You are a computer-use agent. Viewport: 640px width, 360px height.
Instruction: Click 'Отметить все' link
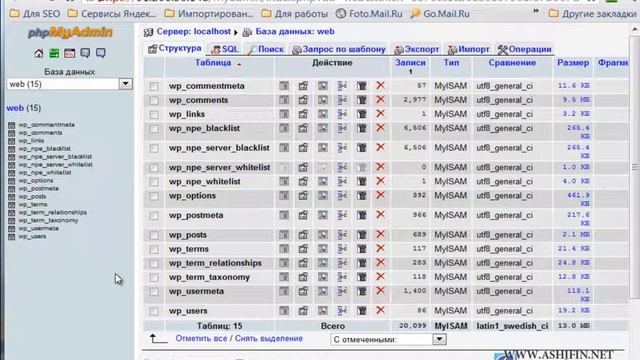(201, 339)
